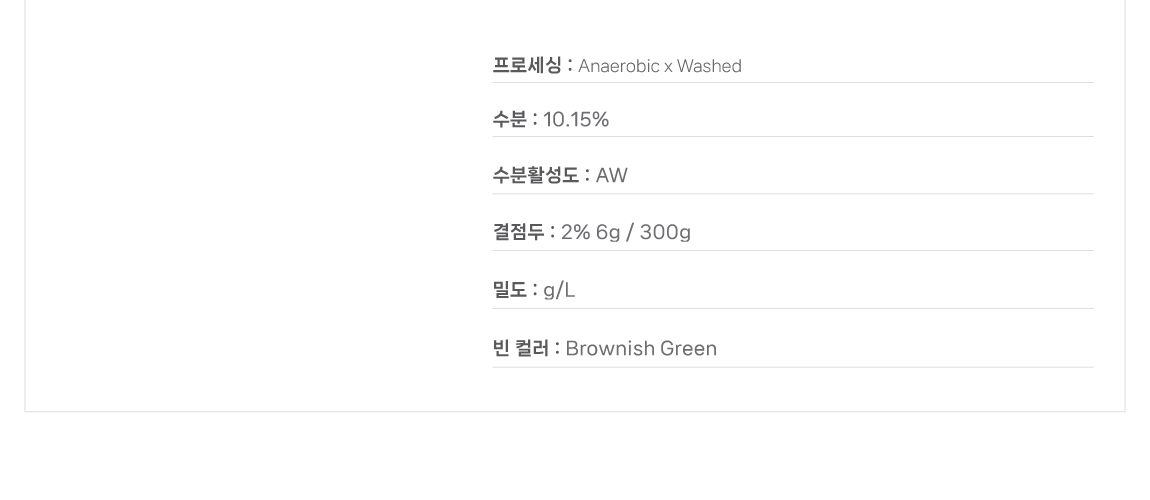Click the 프로세싱 label
The image size is (1150, 500).
[527, 66]
